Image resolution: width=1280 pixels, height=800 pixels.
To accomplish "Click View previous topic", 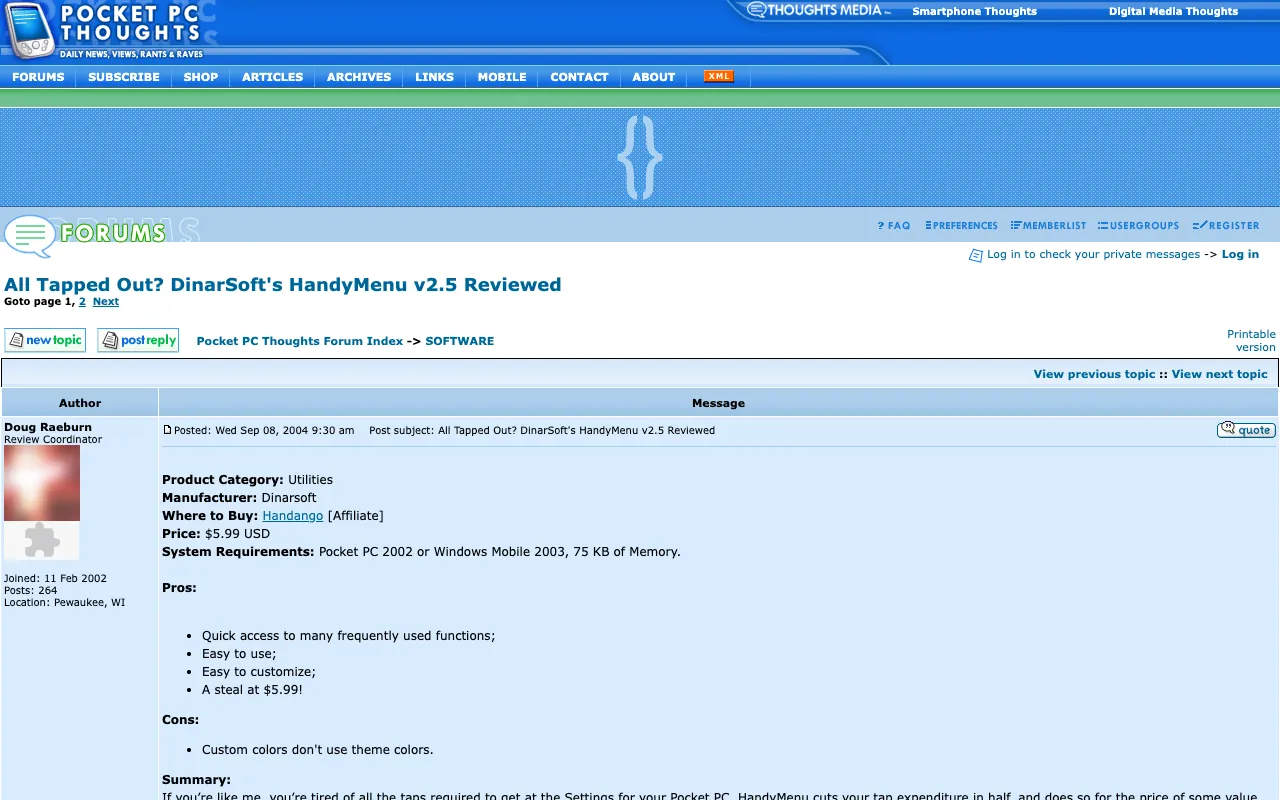I will [1094, 374].
